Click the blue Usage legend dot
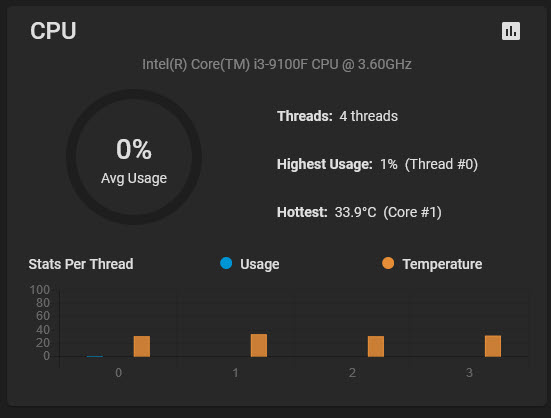 pyautogui.click(x=226, y=263)
